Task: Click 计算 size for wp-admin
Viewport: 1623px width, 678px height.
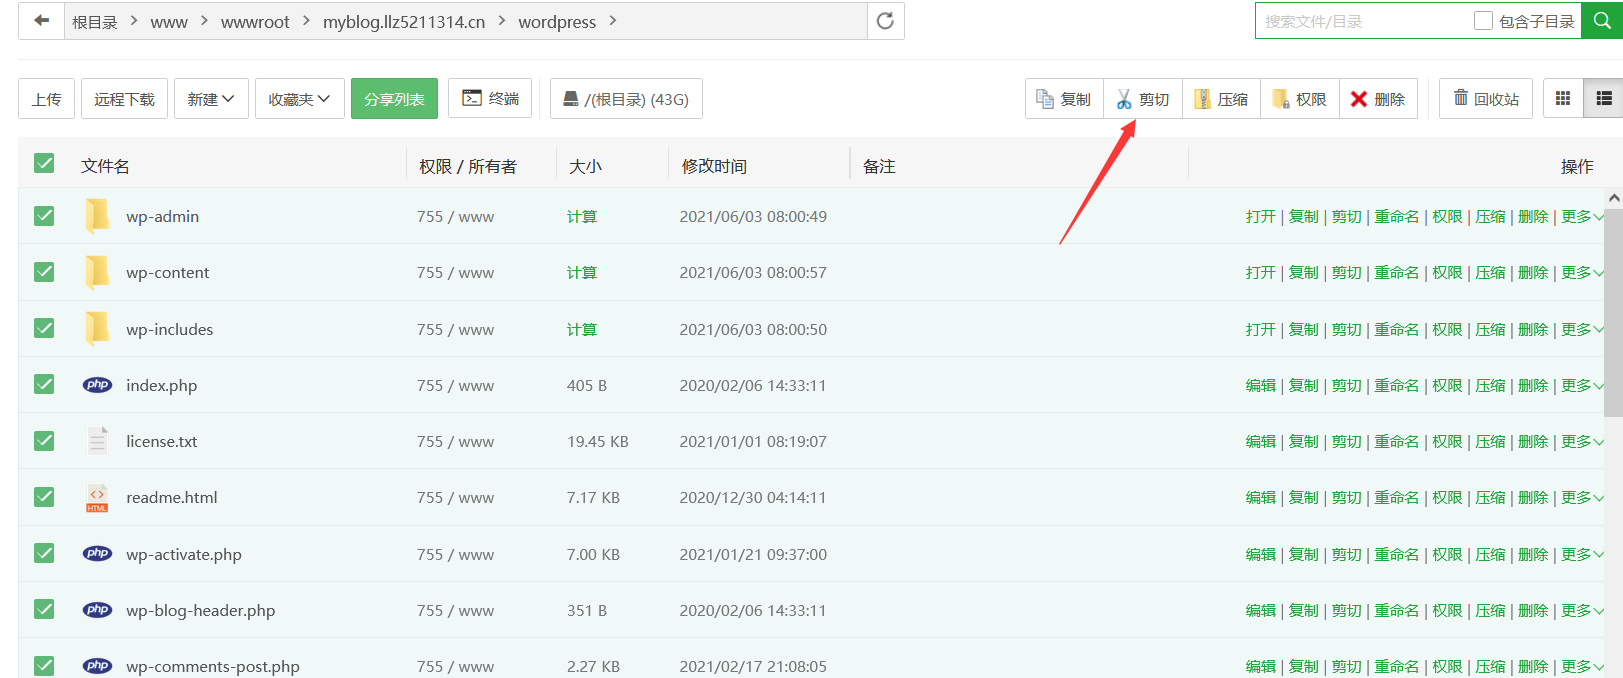Action: 582,217
